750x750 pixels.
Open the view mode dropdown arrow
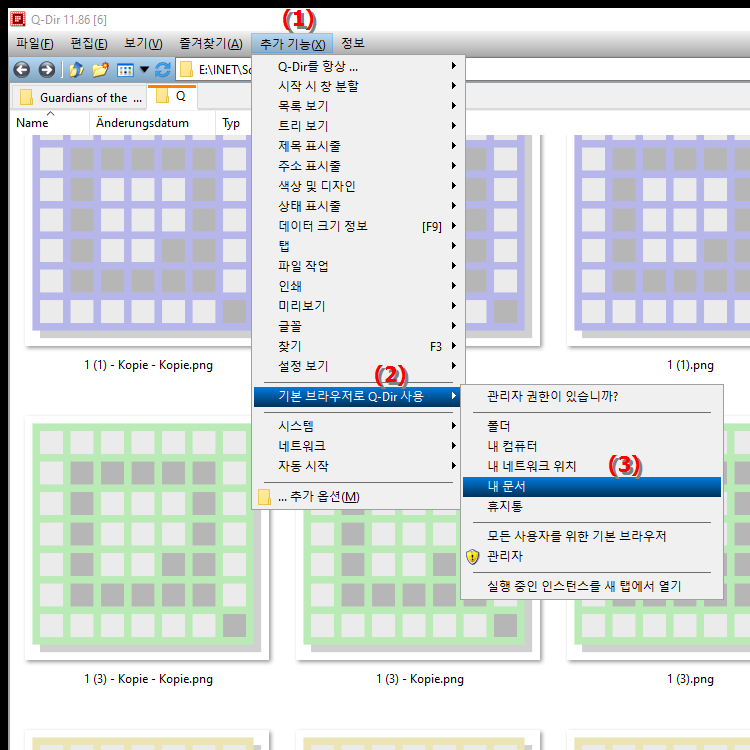point(144,70)
